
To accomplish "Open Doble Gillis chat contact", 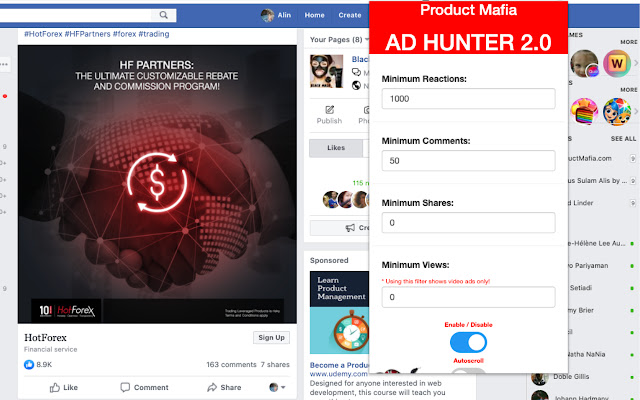I will click(x=571, y=377).
